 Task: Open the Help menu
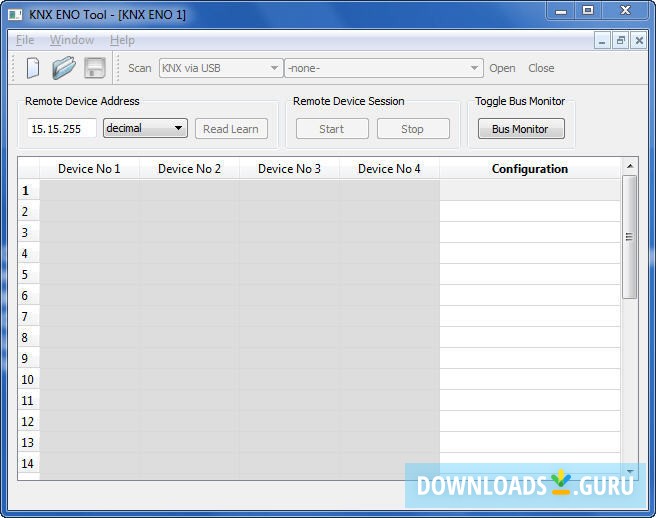[x=122, y=40]
